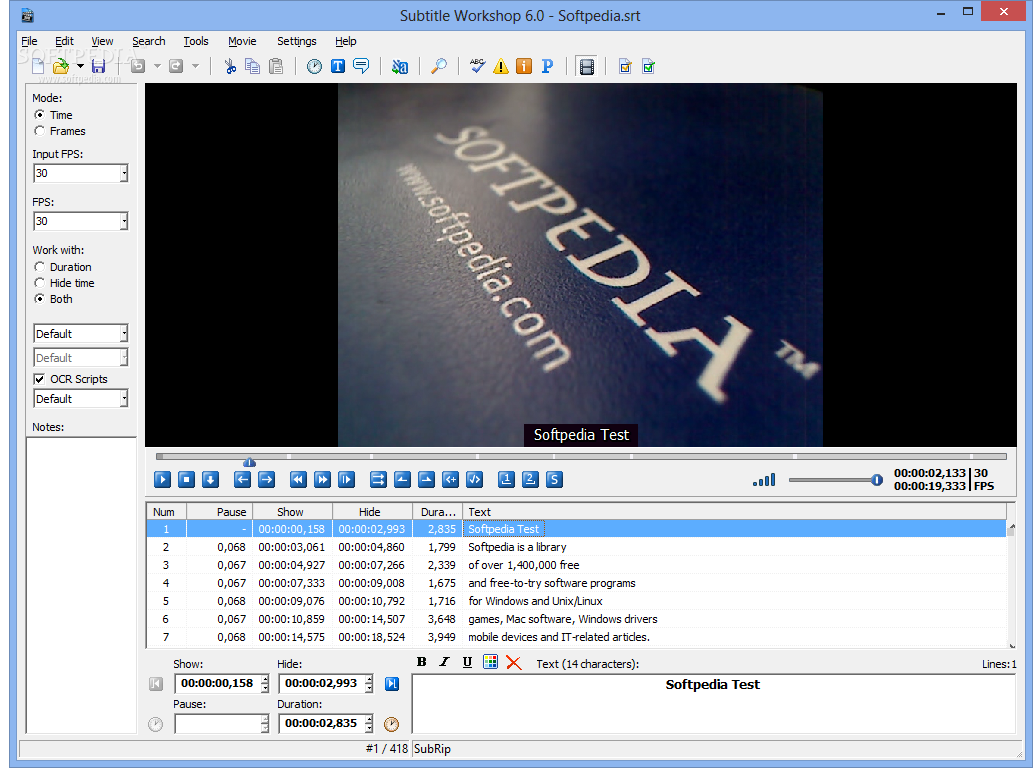Click the Cut scissors icon
This screenshot has width=1033, height=768.
(x=230, y=66)
